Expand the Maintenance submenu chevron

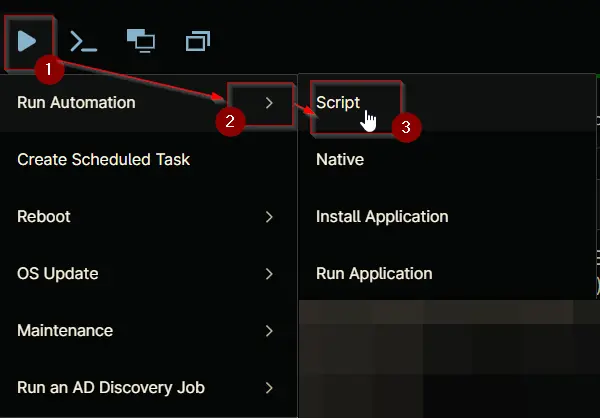[x=269, y=331]
